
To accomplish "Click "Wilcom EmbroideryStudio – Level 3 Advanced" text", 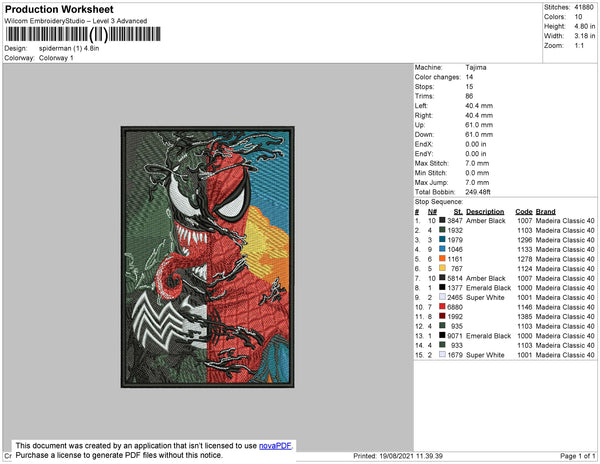I will pos(76,21).
